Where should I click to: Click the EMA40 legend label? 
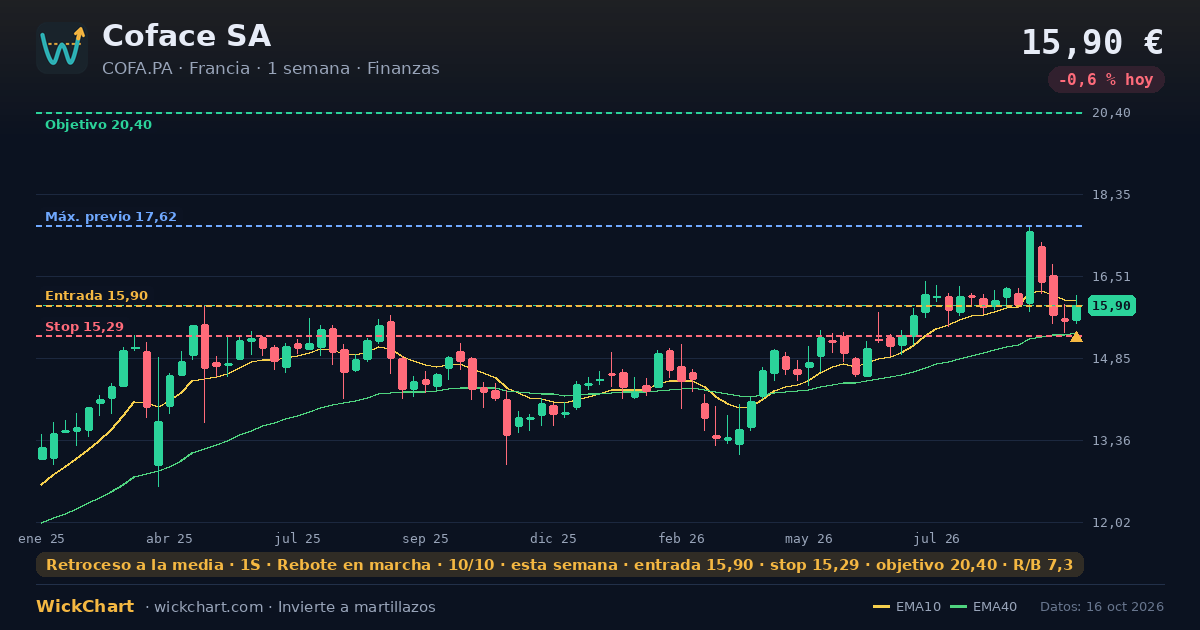click(x=995, y=607)
